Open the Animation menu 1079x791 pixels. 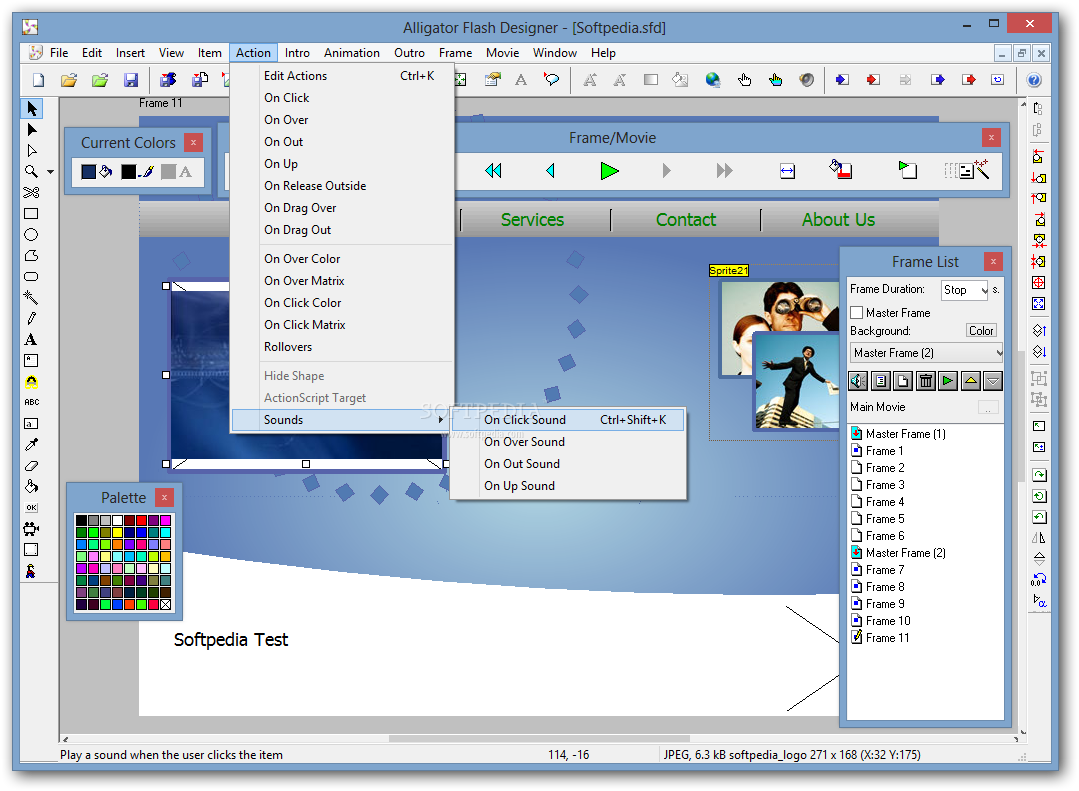[352, 53]
